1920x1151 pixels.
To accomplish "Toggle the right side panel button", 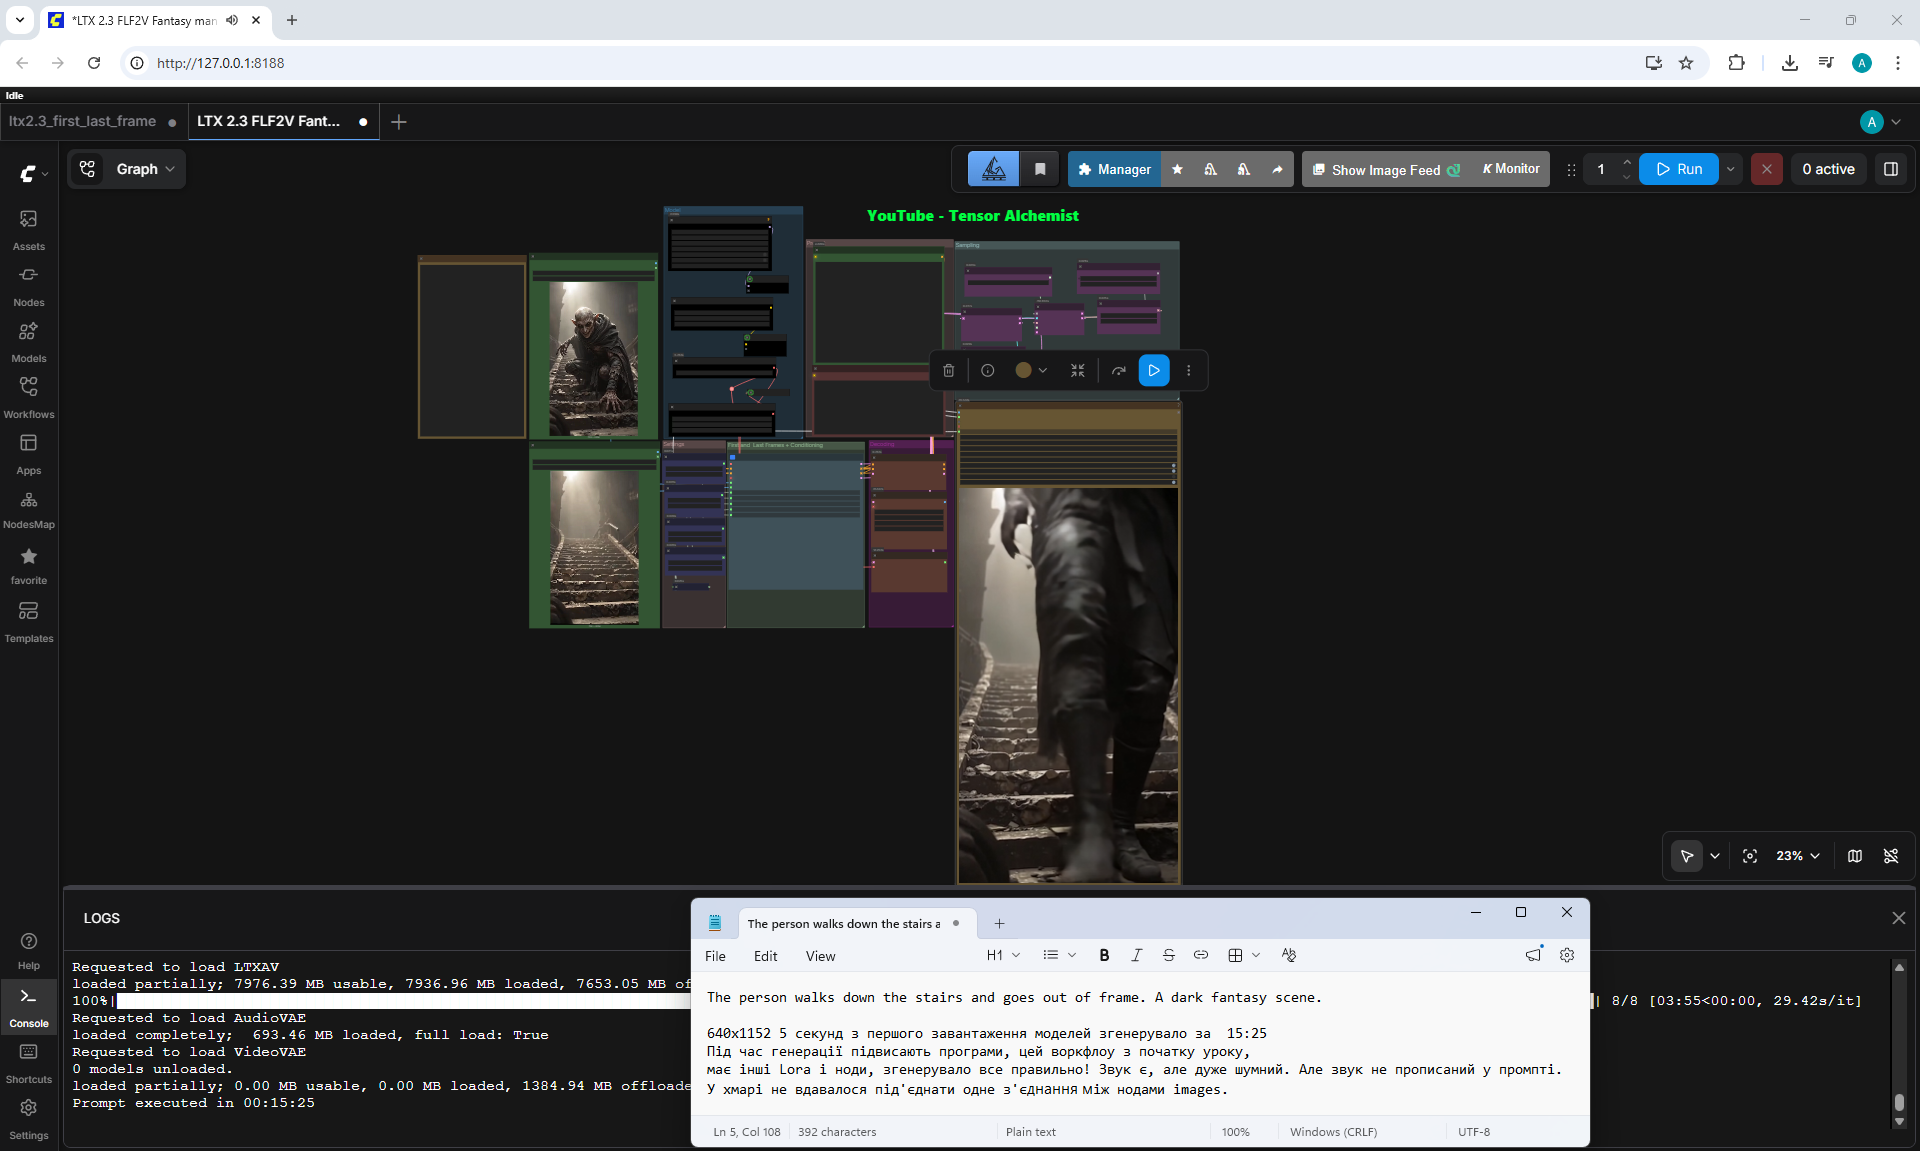I will click(x=1890, y=169).
